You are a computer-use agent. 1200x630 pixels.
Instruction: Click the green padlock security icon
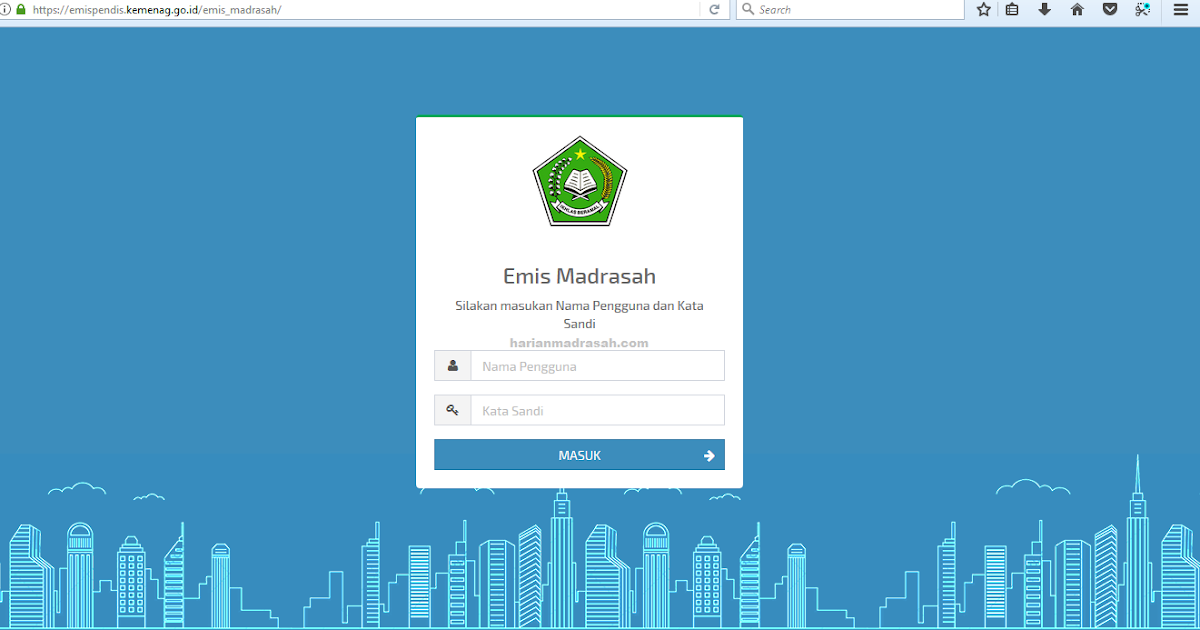pyautogui.click(x=22, y=9)
